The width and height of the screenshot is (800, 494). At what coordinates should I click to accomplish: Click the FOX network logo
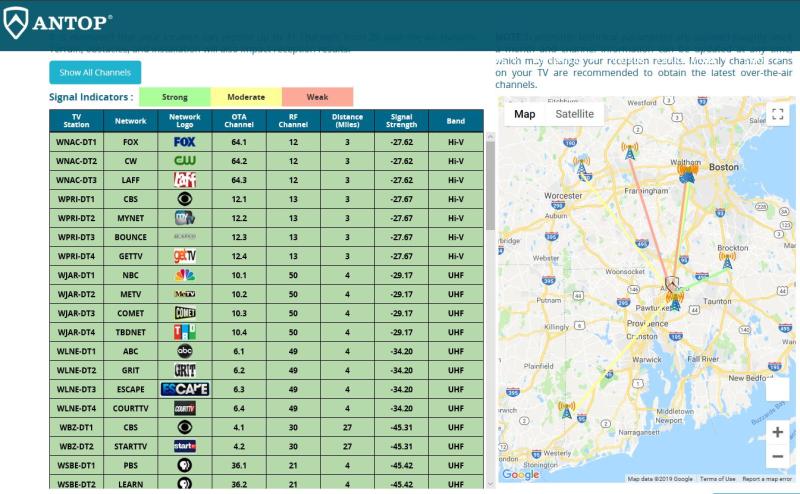click(185, 142)
